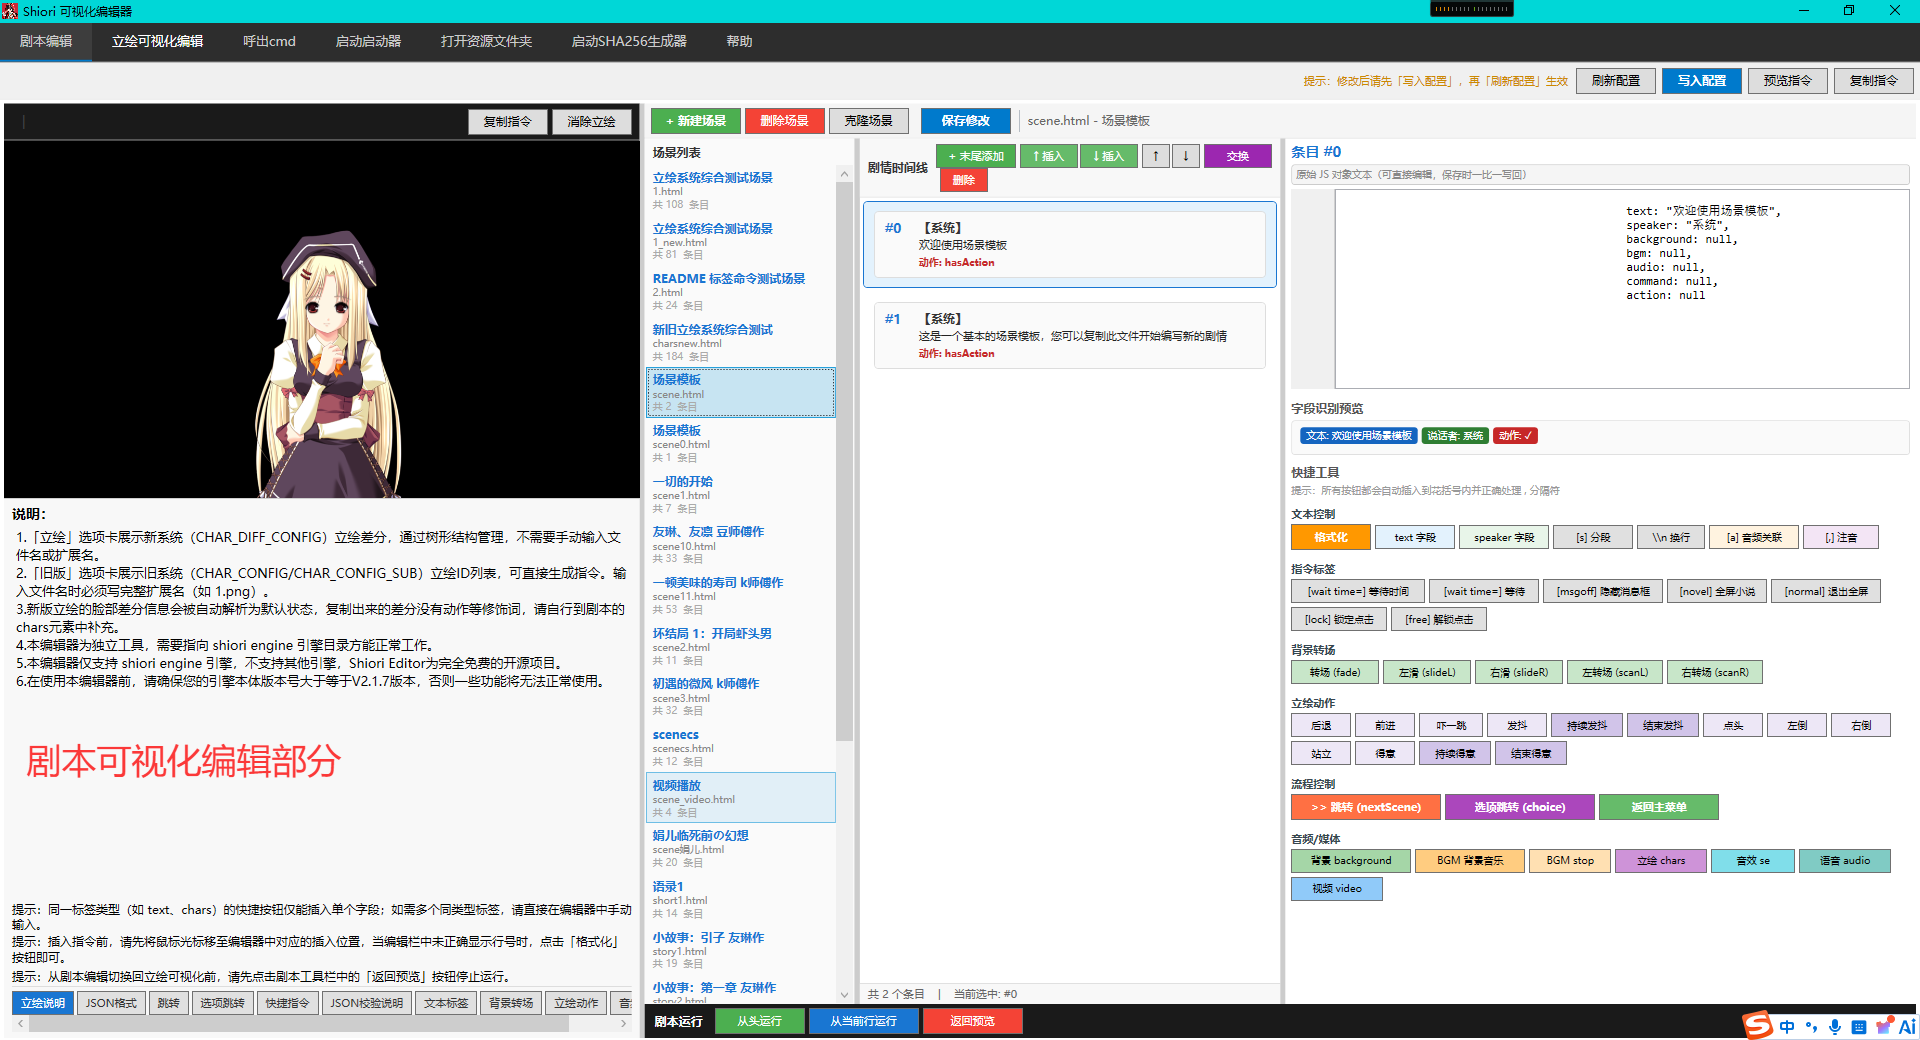Click the BGM stop button
1920x1040 pixels.
[1570, 860]
